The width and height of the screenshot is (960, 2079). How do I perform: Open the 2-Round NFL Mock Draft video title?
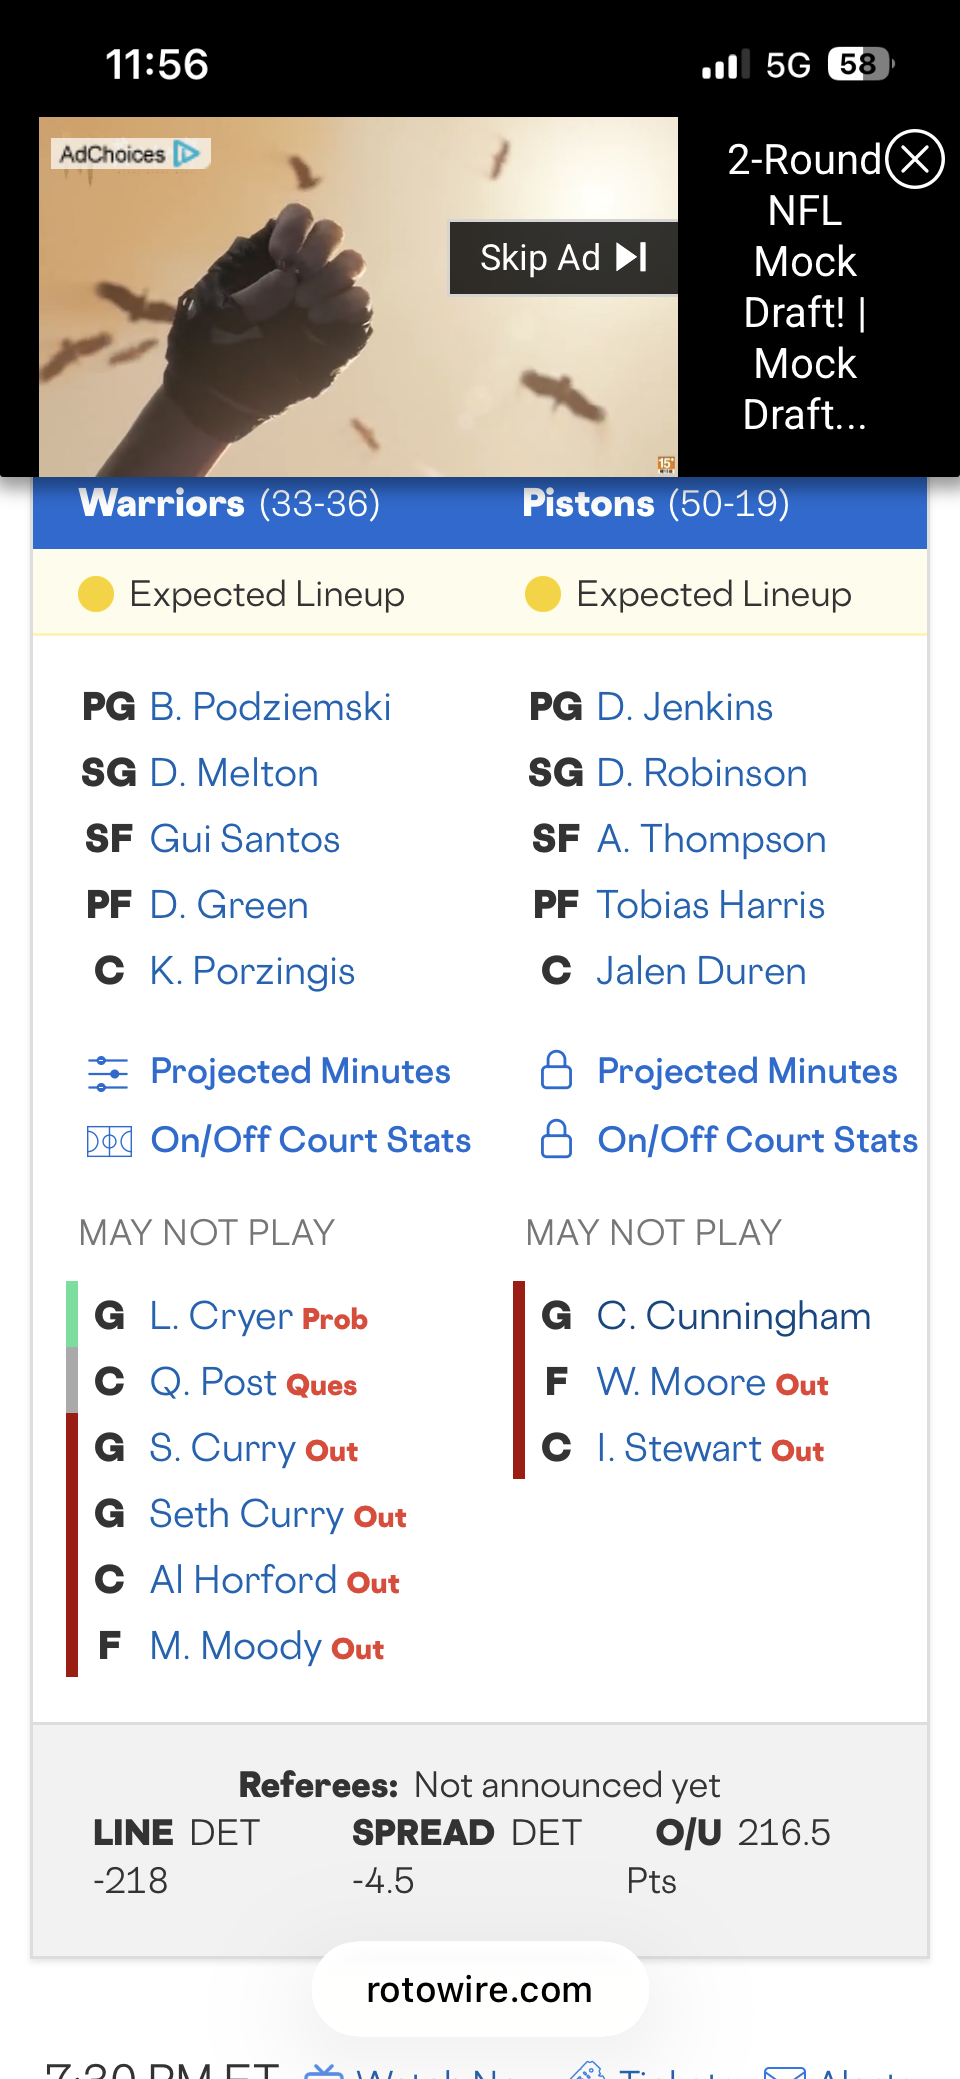click(805, 287)
